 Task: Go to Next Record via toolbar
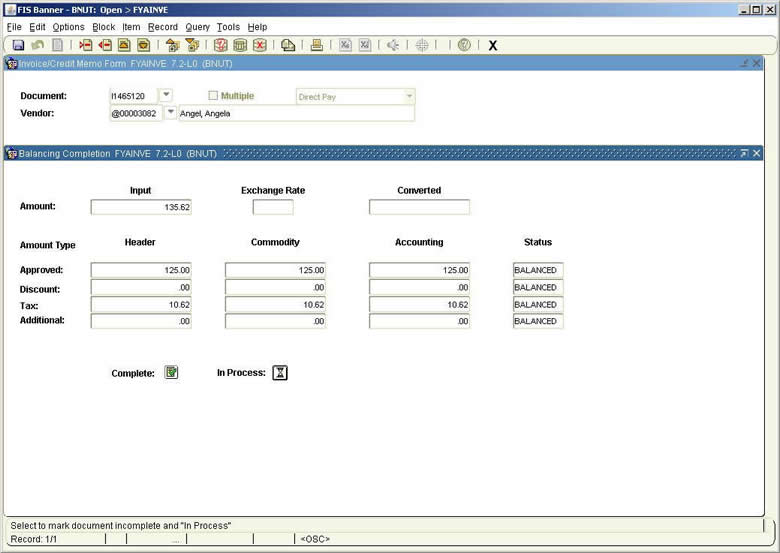pyautogui.click(x=143, y=45)
